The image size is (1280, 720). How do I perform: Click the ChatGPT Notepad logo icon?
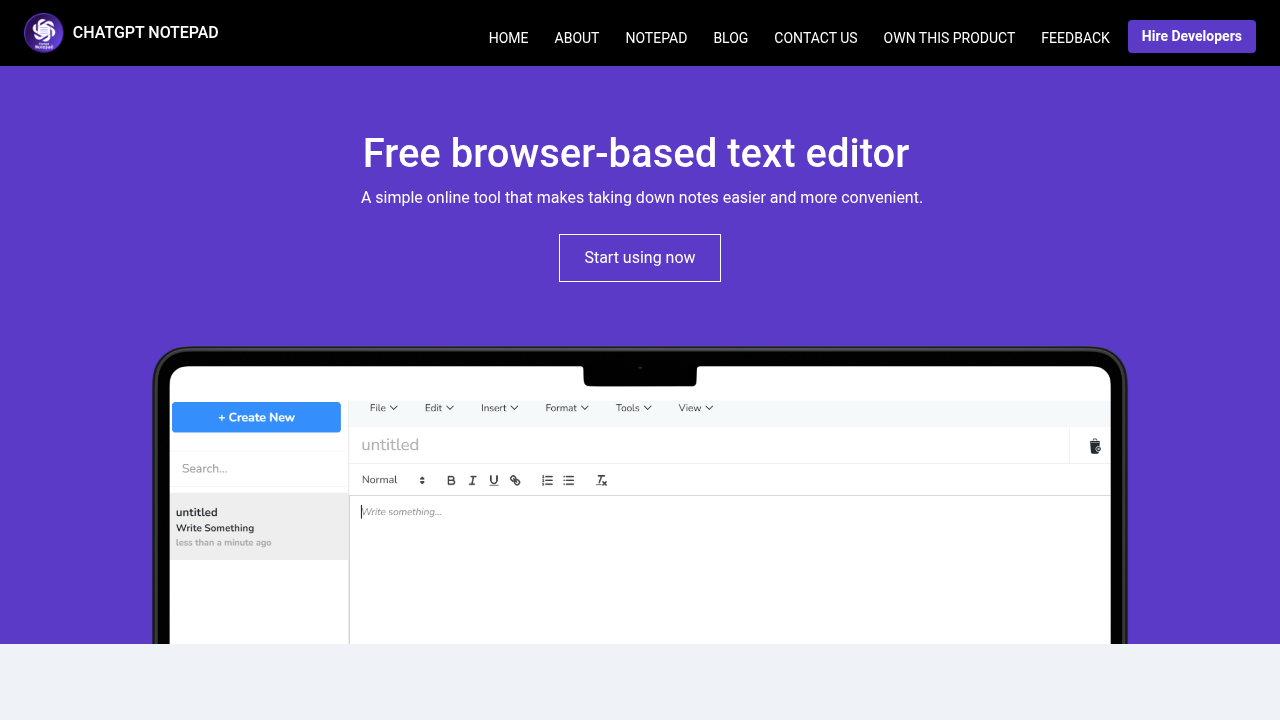44,33
